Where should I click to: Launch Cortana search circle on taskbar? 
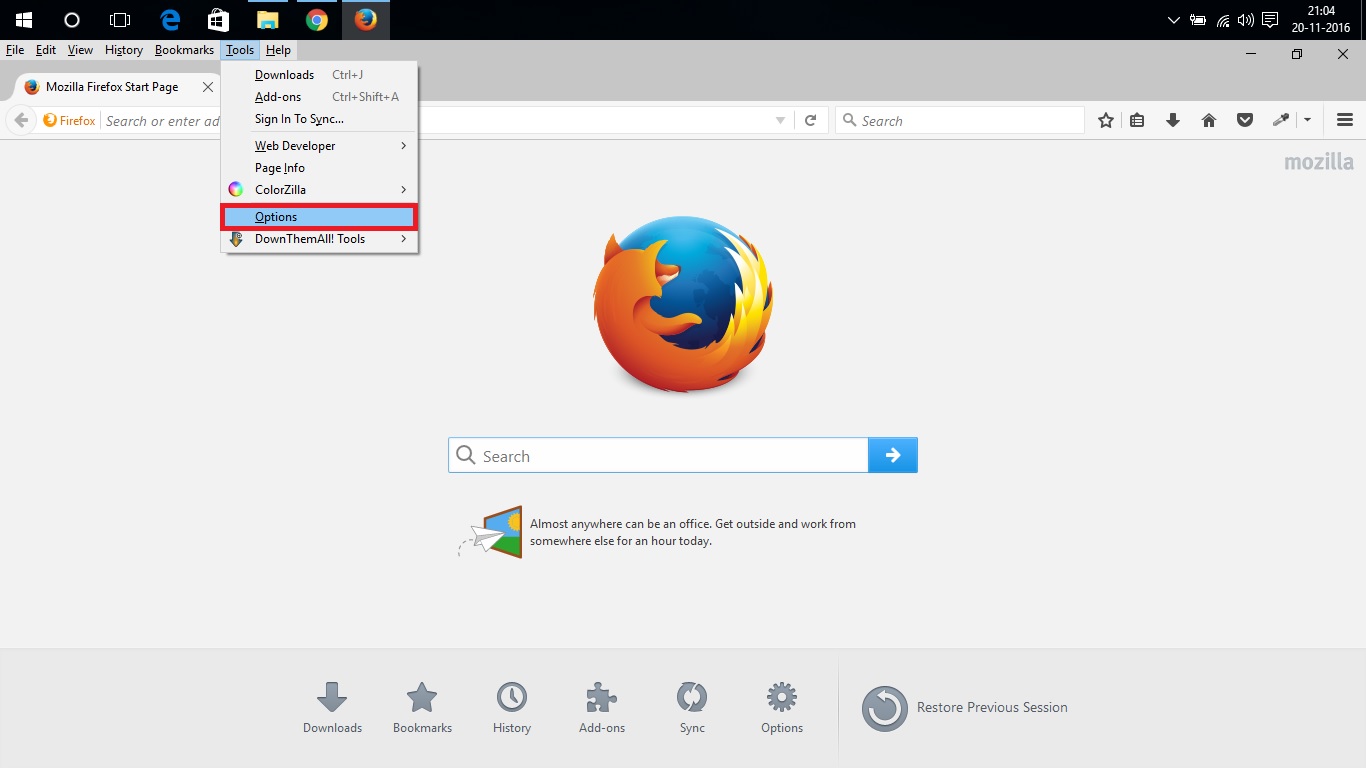pos(71,20)
